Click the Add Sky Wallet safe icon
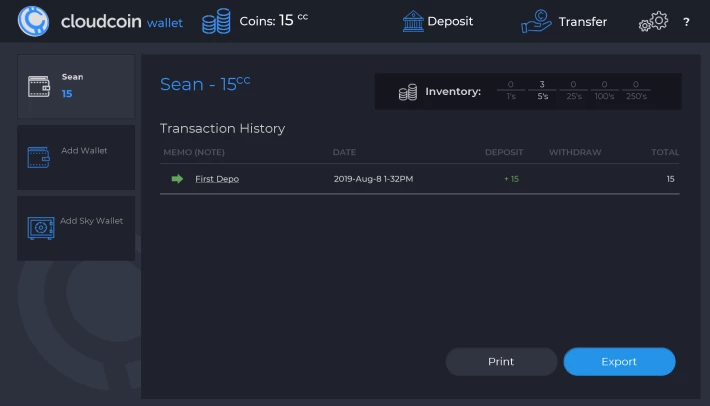The width and height of the screenshot is (710, 406). click(x=41, y=228)
